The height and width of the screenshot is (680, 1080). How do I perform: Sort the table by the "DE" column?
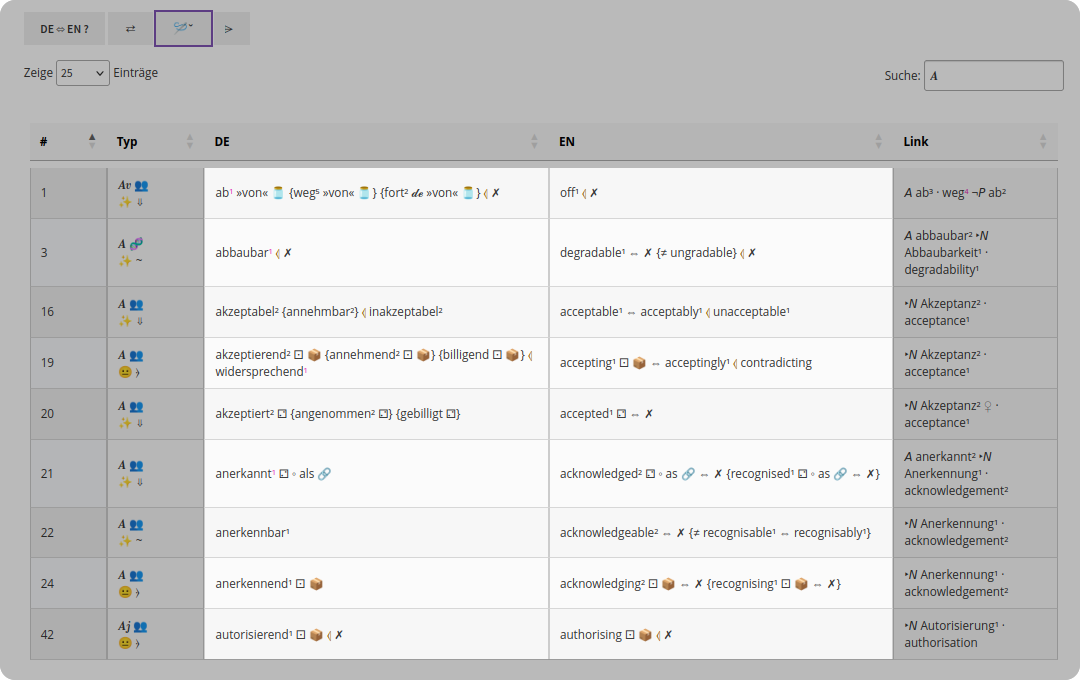376,141
